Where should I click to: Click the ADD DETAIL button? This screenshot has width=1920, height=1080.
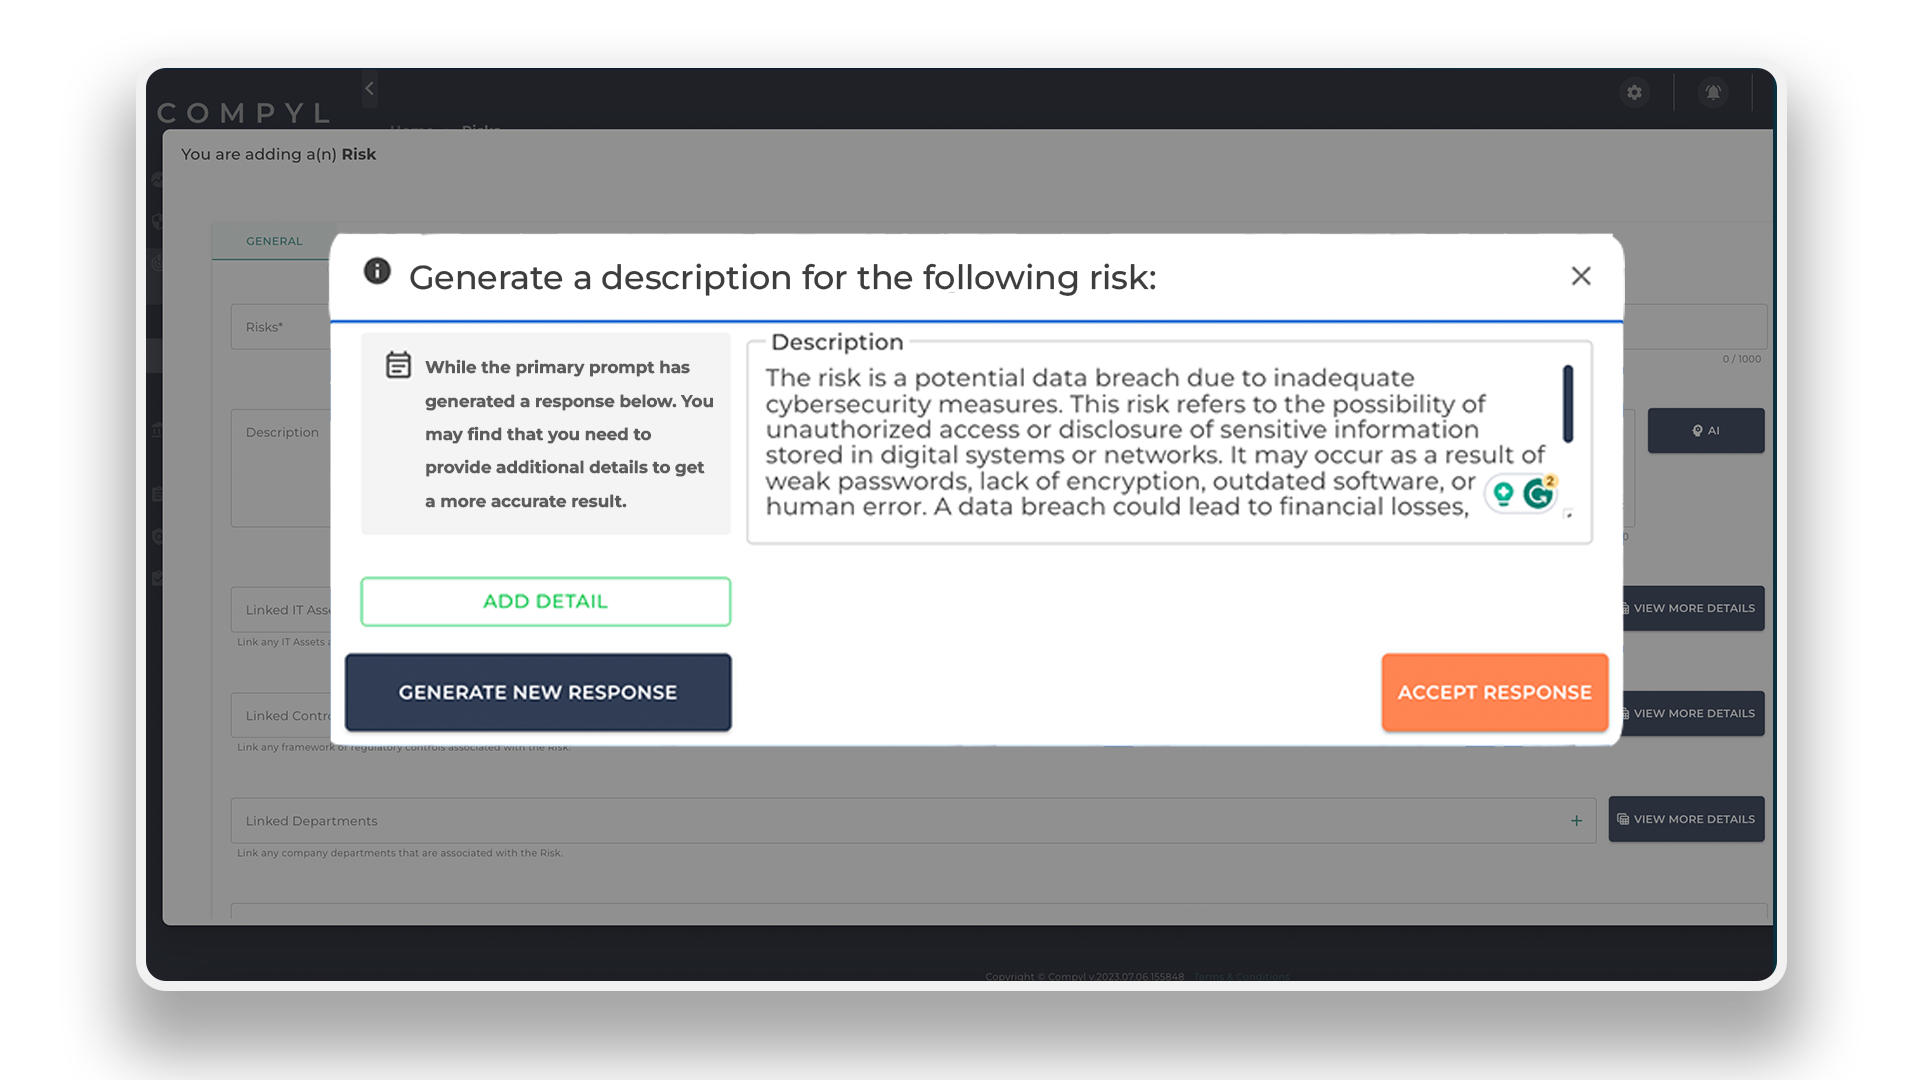coord(545,601)
